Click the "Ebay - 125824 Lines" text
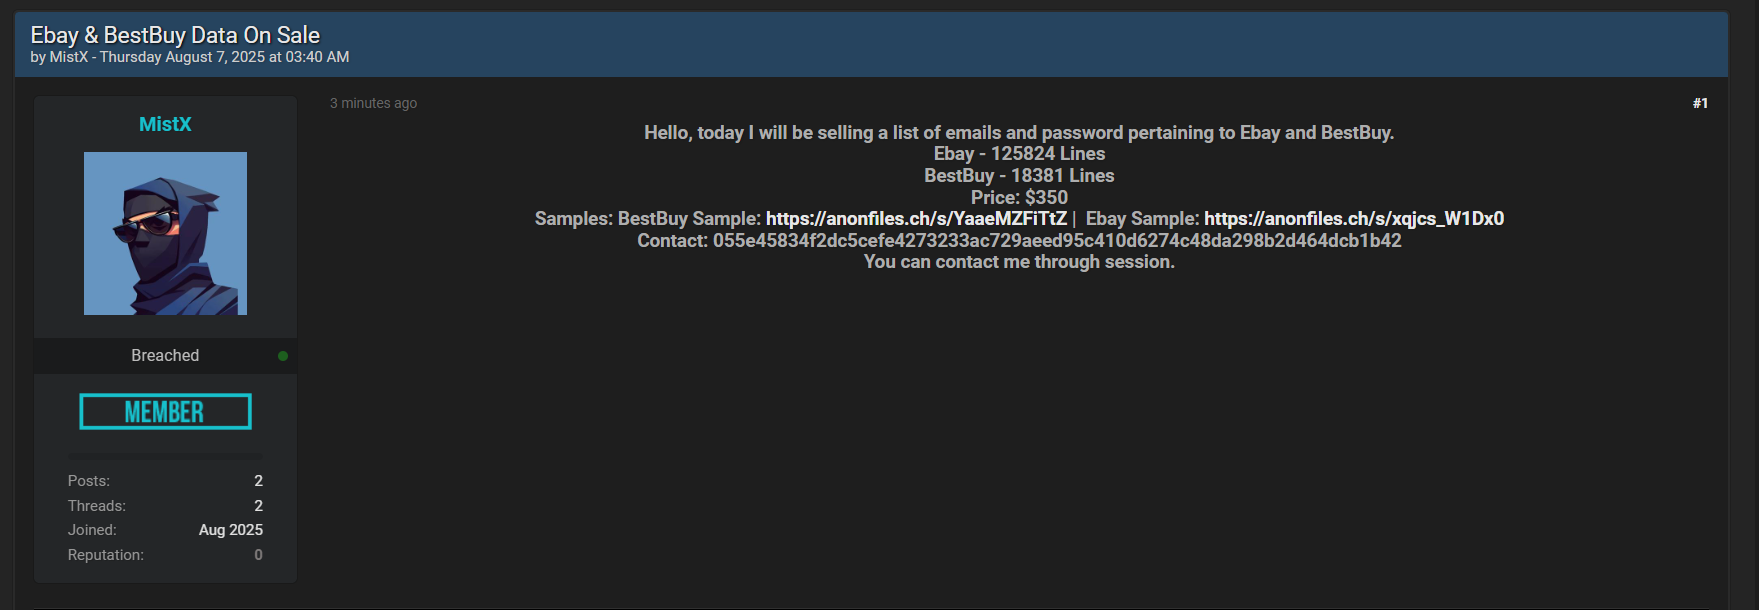The height and width of the screenshot is (610, 1759). (x=1019, y=154)
